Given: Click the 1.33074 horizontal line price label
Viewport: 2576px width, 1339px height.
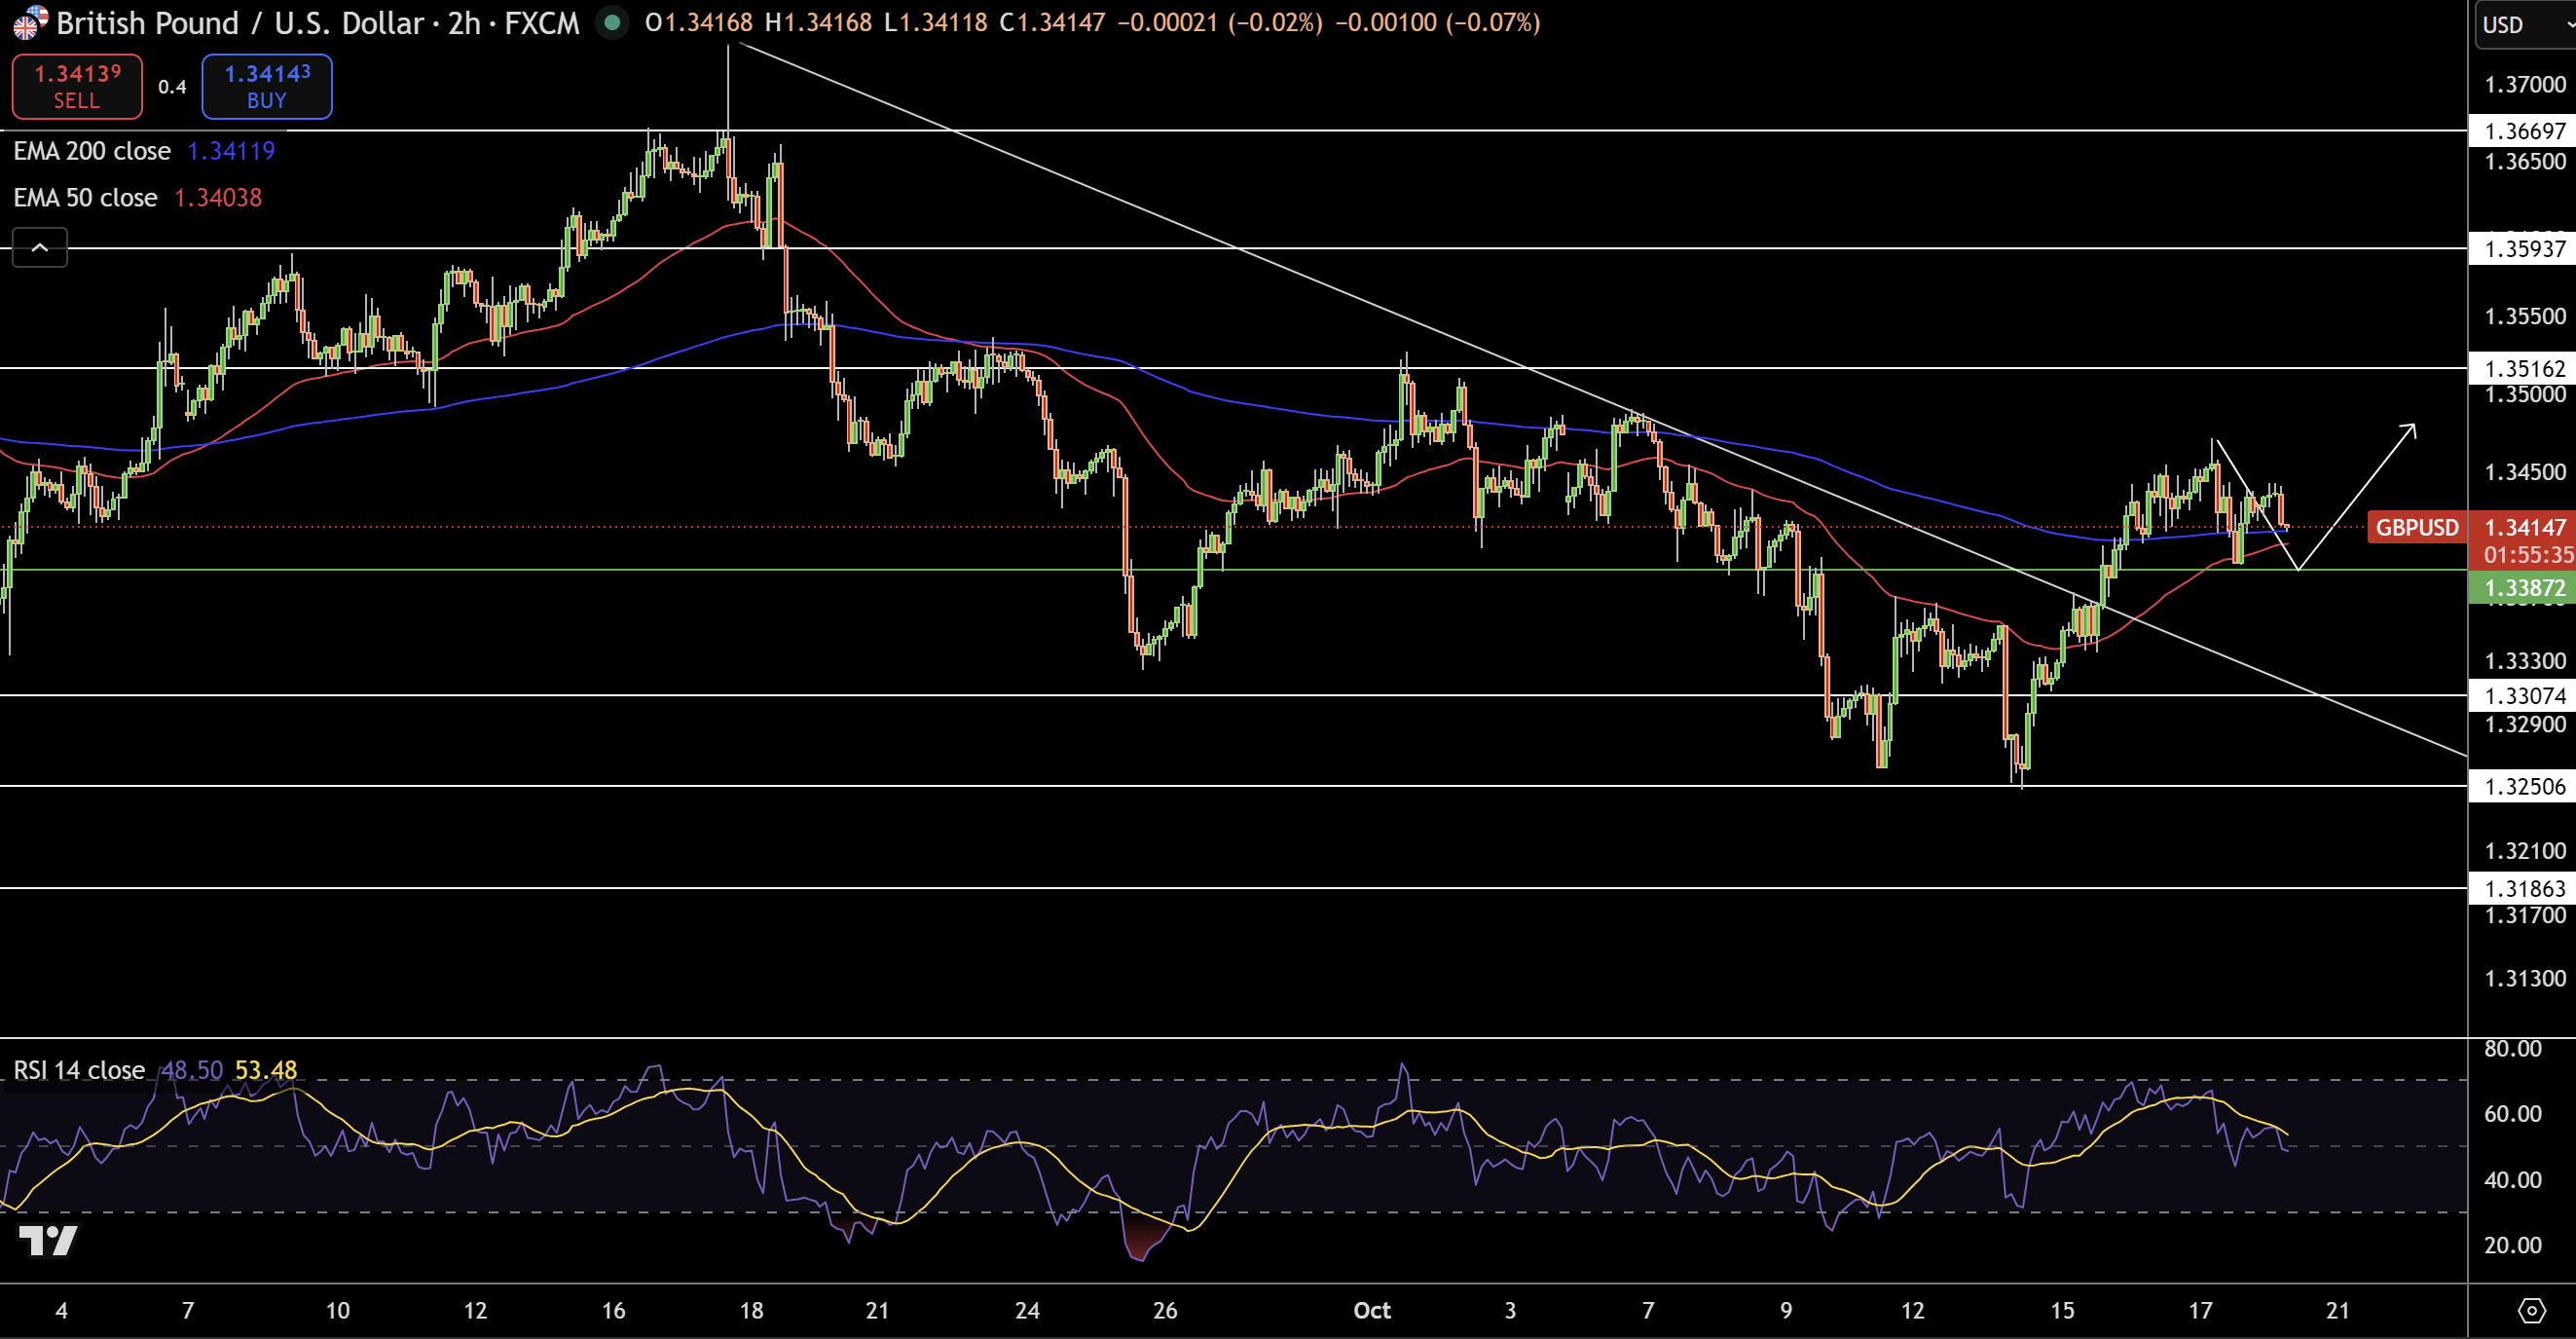Looking at the screenshot, I should [x=2524, y=695].
